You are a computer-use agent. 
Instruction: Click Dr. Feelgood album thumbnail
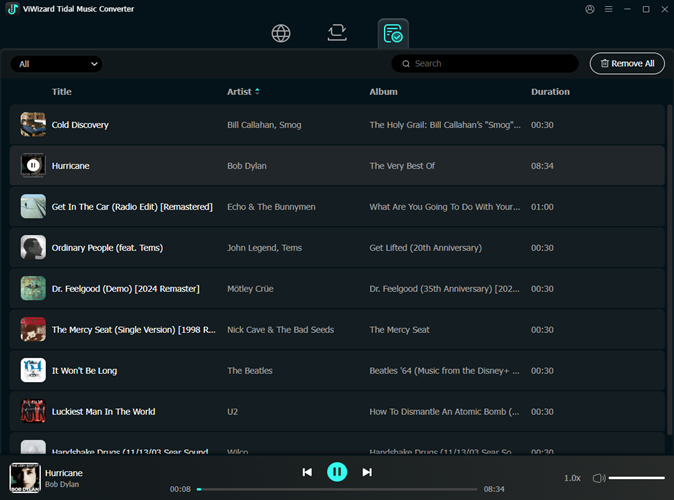coord(33,288)
